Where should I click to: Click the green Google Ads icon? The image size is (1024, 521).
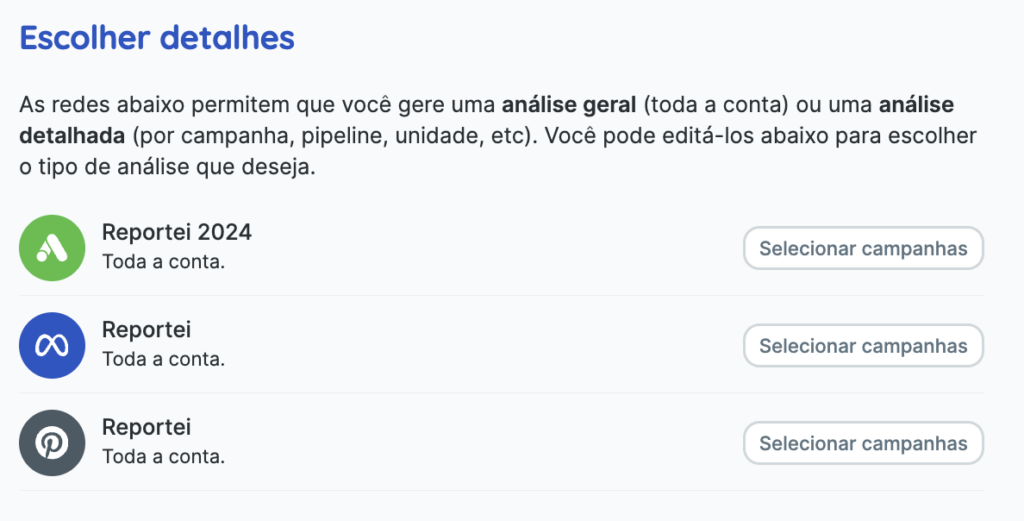coord(52,248)
